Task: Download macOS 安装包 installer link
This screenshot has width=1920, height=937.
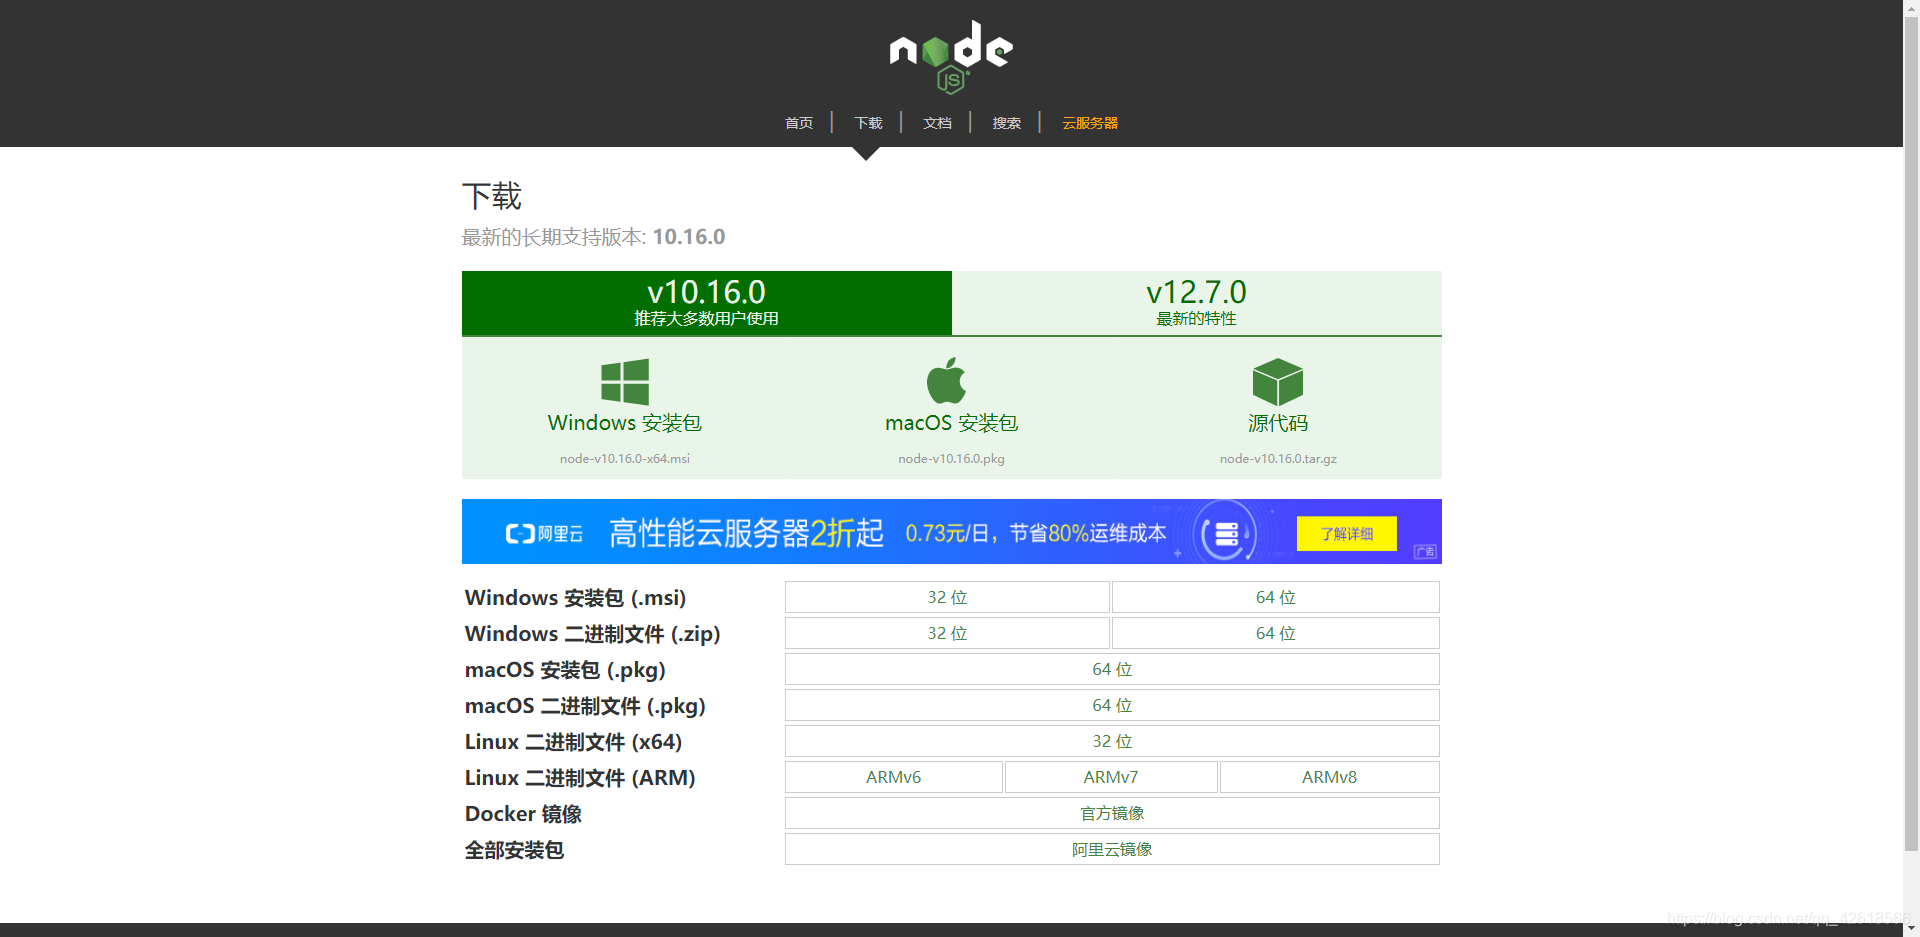Action: click(951, 423)
